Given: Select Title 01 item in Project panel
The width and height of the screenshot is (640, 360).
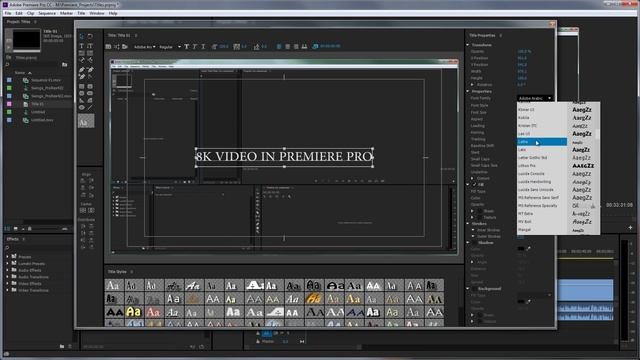Looking at the screenshot, I should pyautogui.click(x=38, y=104).
